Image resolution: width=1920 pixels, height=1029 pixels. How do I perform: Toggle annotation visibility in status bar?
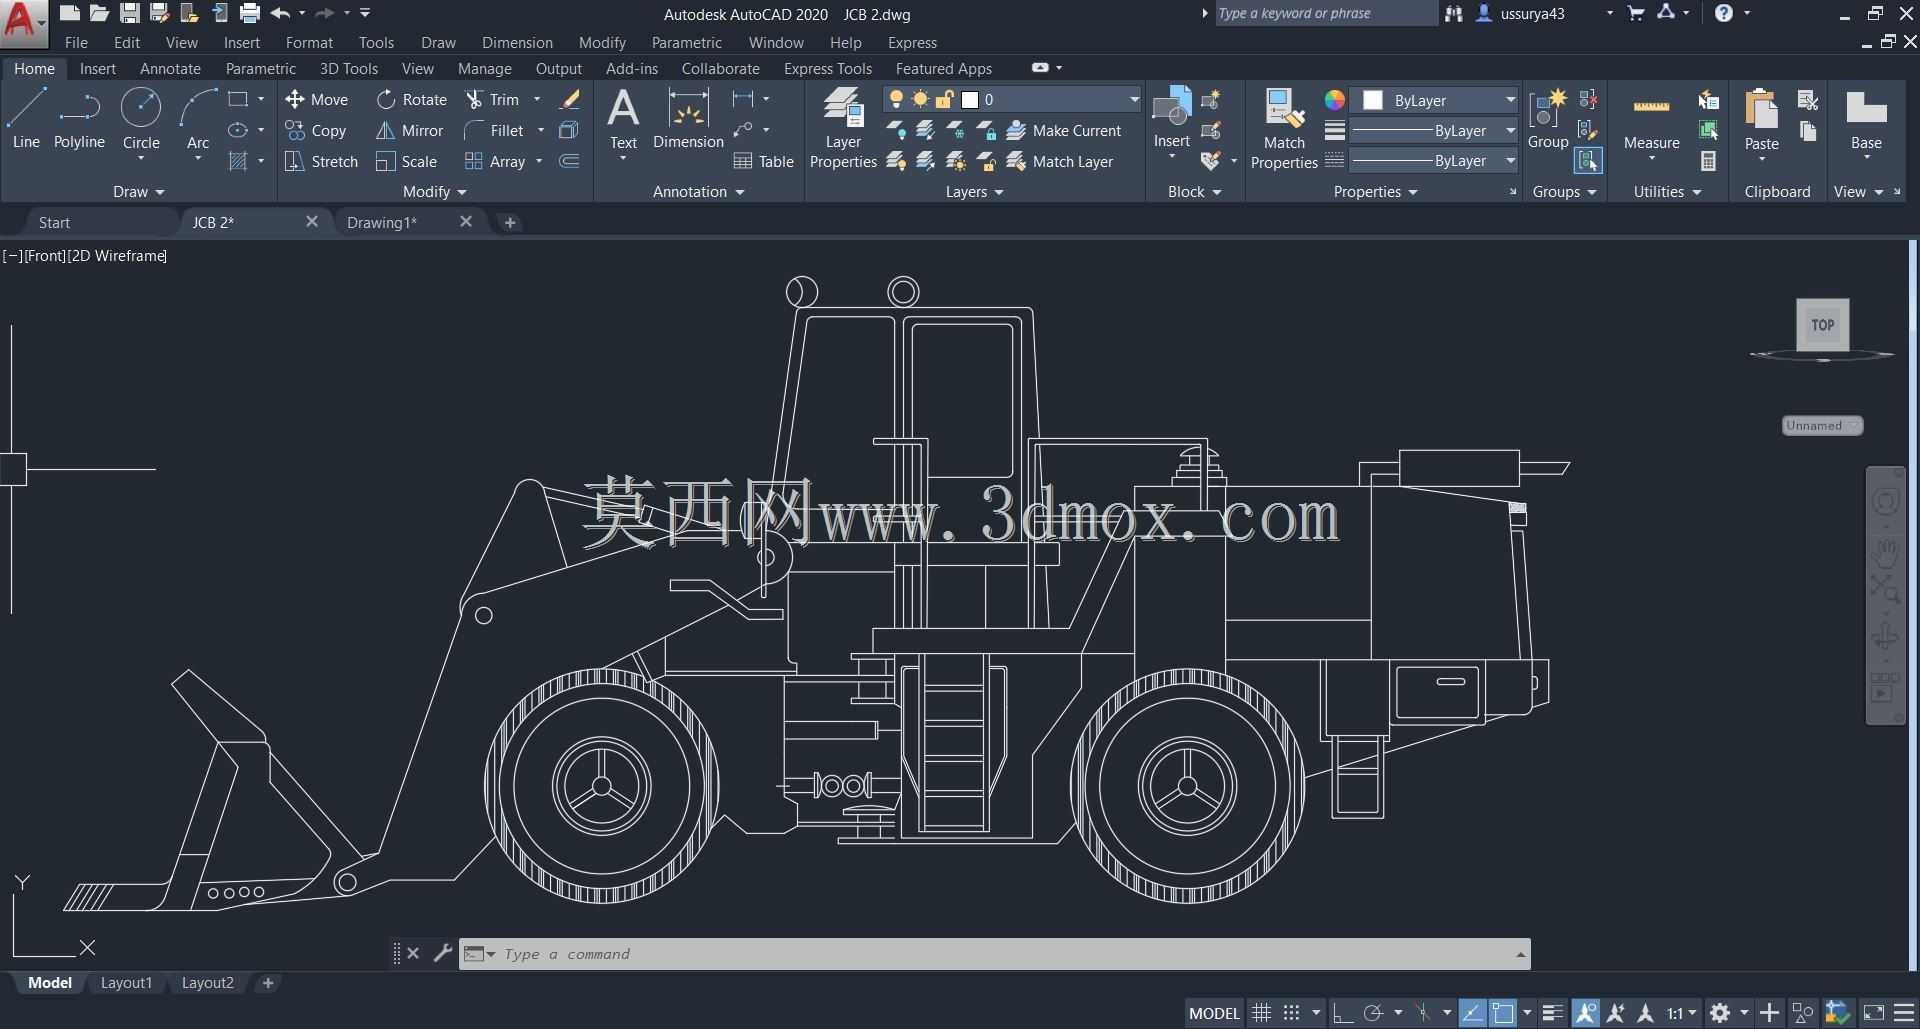1585,1013
